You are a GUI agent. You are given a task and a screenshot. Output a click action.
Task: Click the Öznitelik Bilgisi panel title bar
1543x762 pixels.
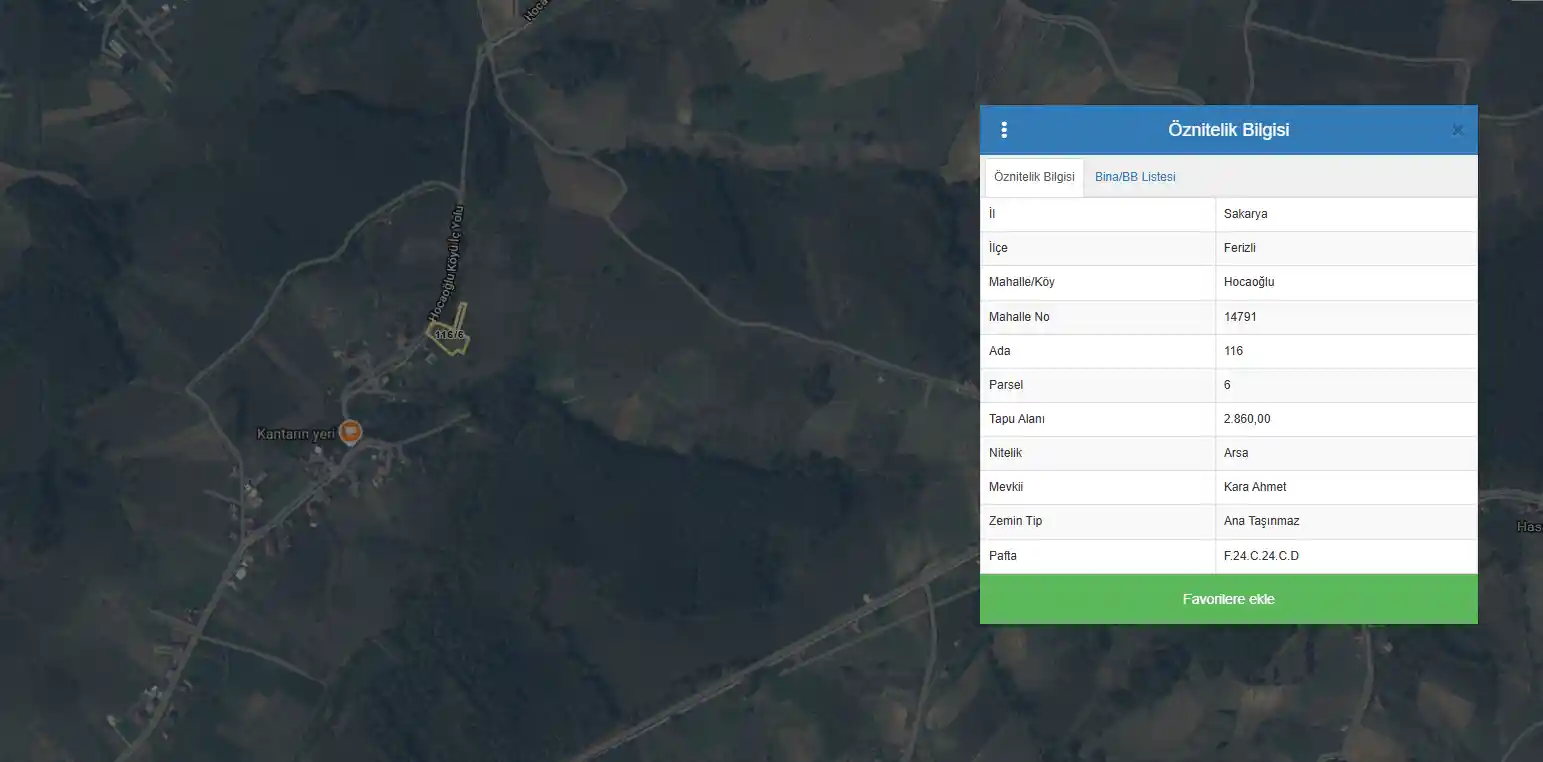tap(1228, 130)
